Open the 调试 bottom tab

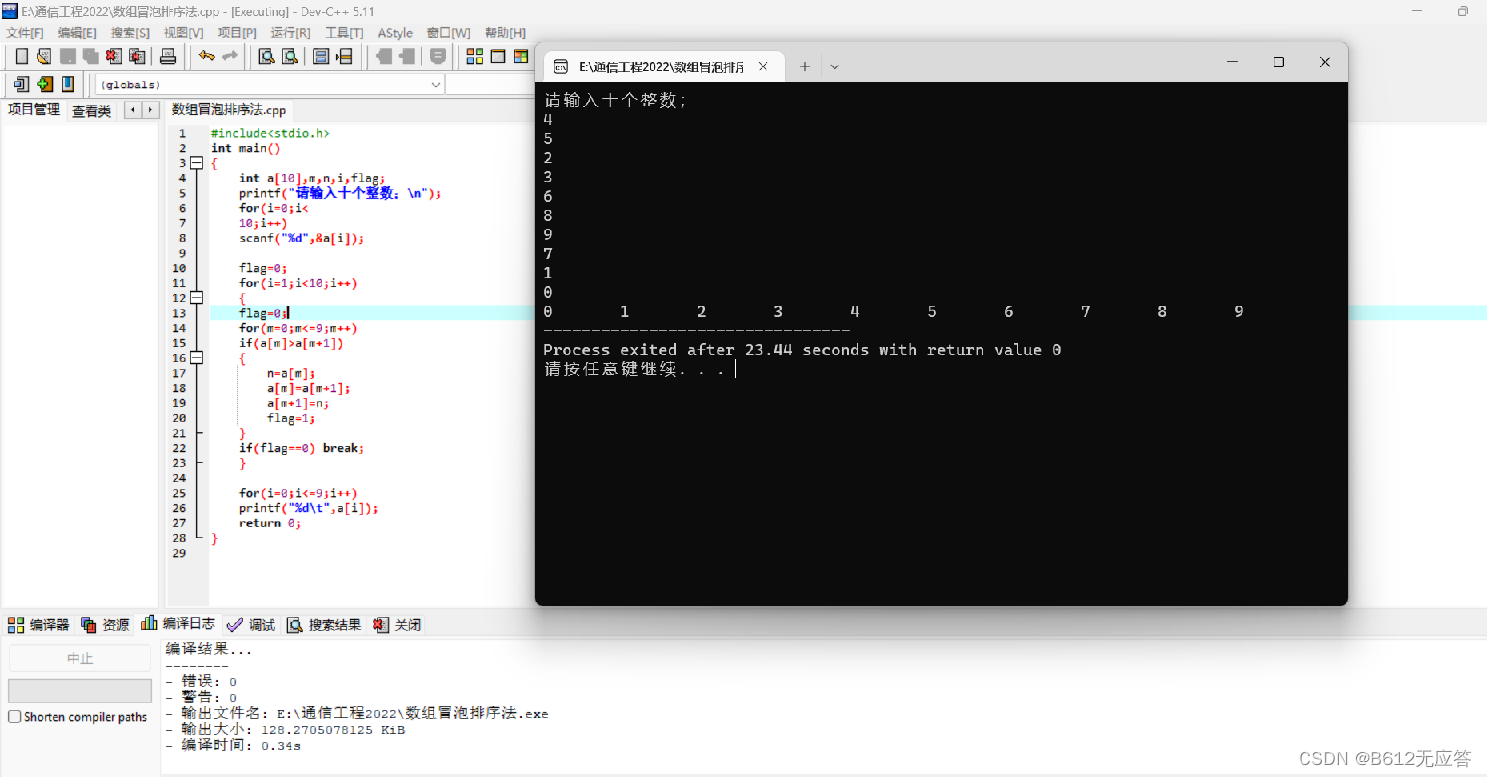251,625
